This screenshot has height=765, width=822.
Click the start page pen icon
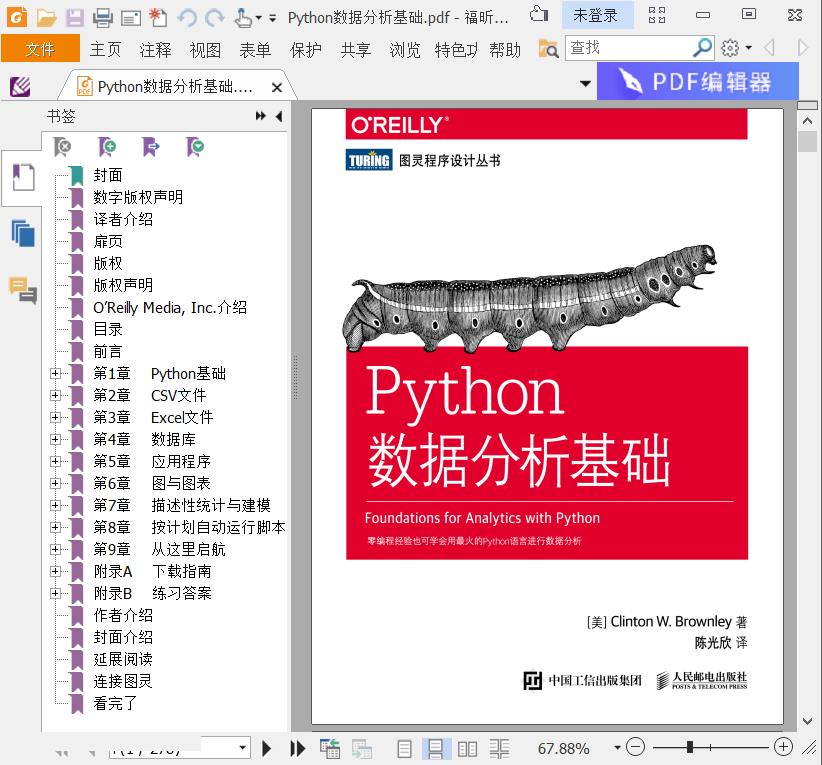click(20, 87)
